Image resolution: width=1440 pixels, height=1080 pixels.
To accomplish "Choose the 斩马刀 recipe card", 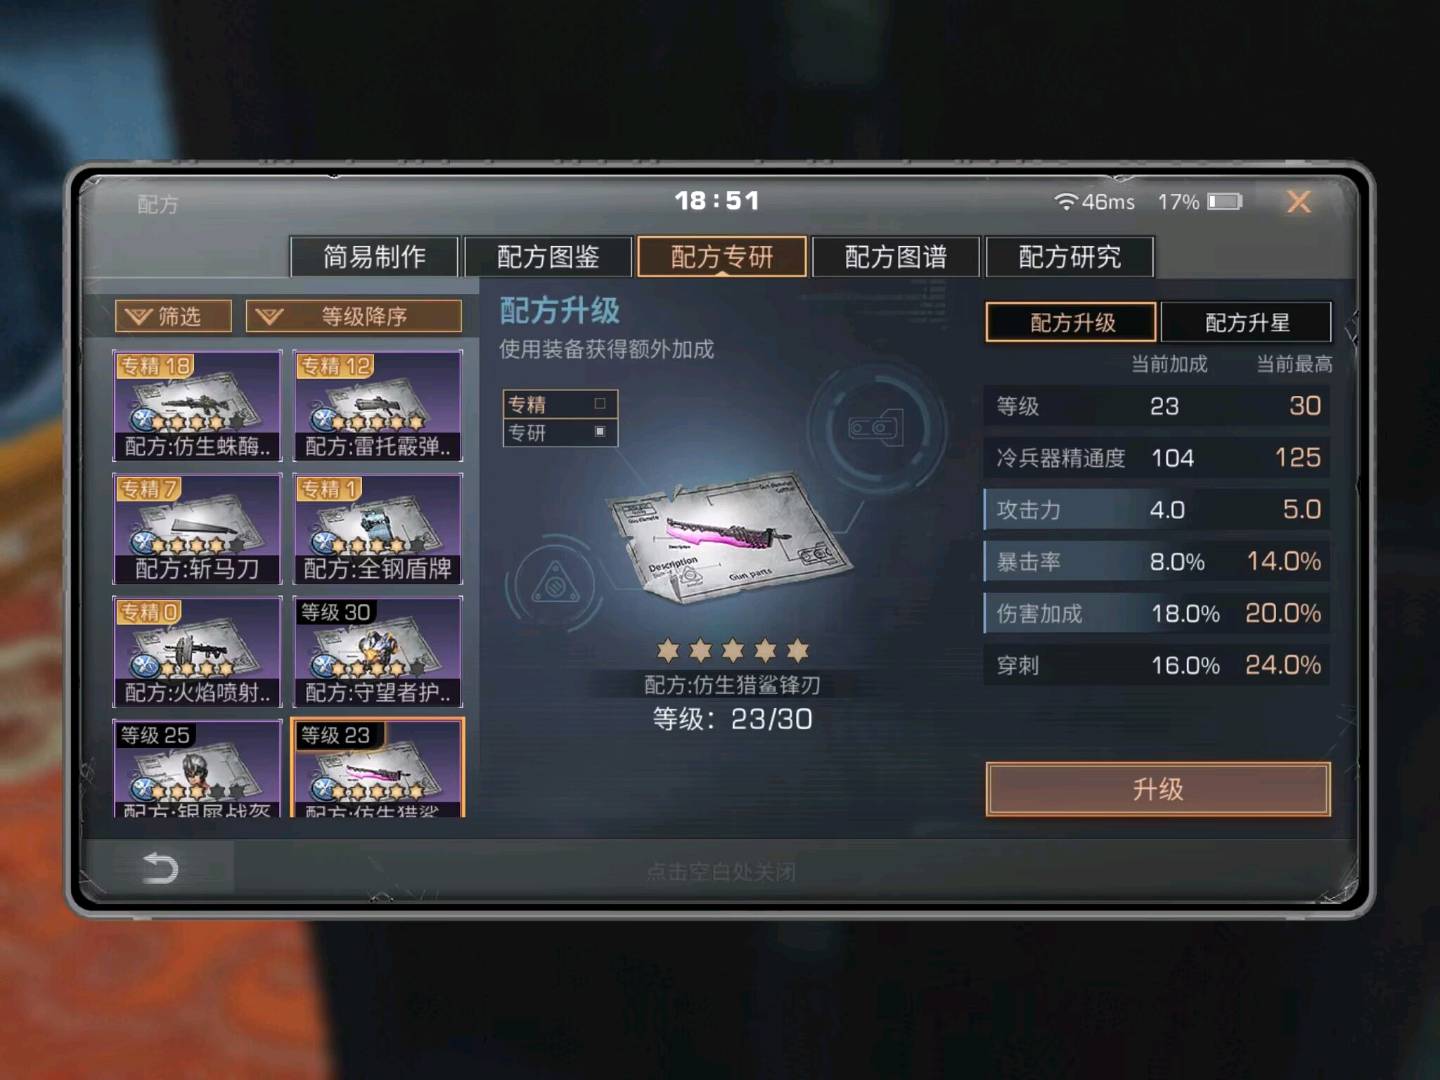I will (198, 529).
